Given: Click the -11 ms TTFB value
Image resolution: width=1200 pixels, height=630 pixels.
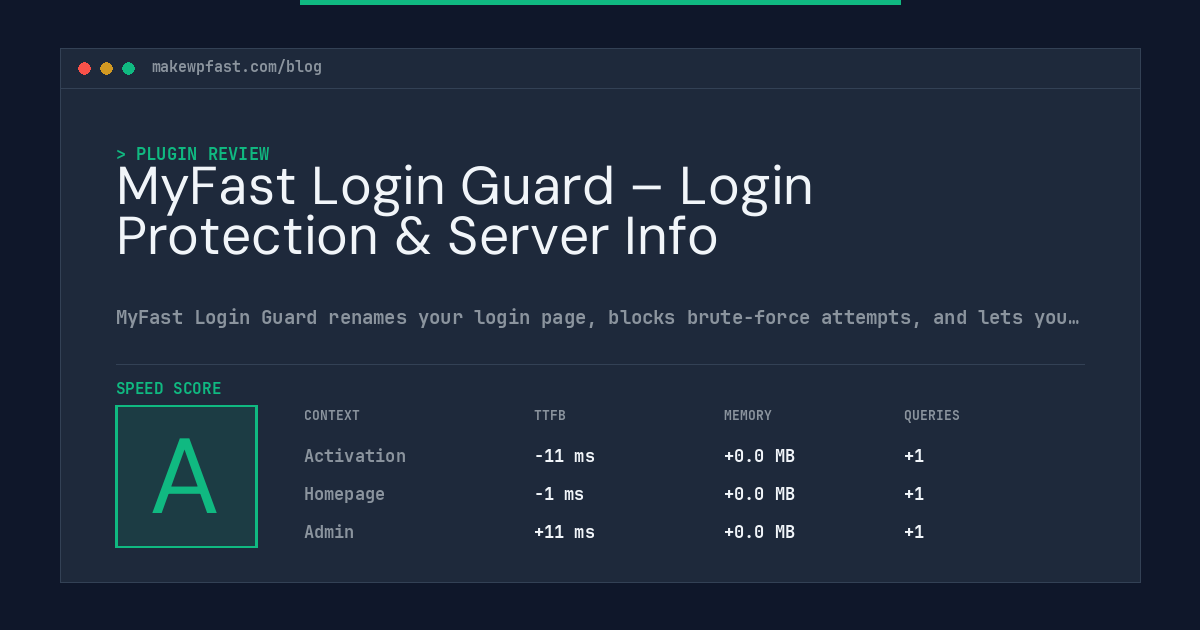Looking at the screenshot, I should (x=564, y=456).
